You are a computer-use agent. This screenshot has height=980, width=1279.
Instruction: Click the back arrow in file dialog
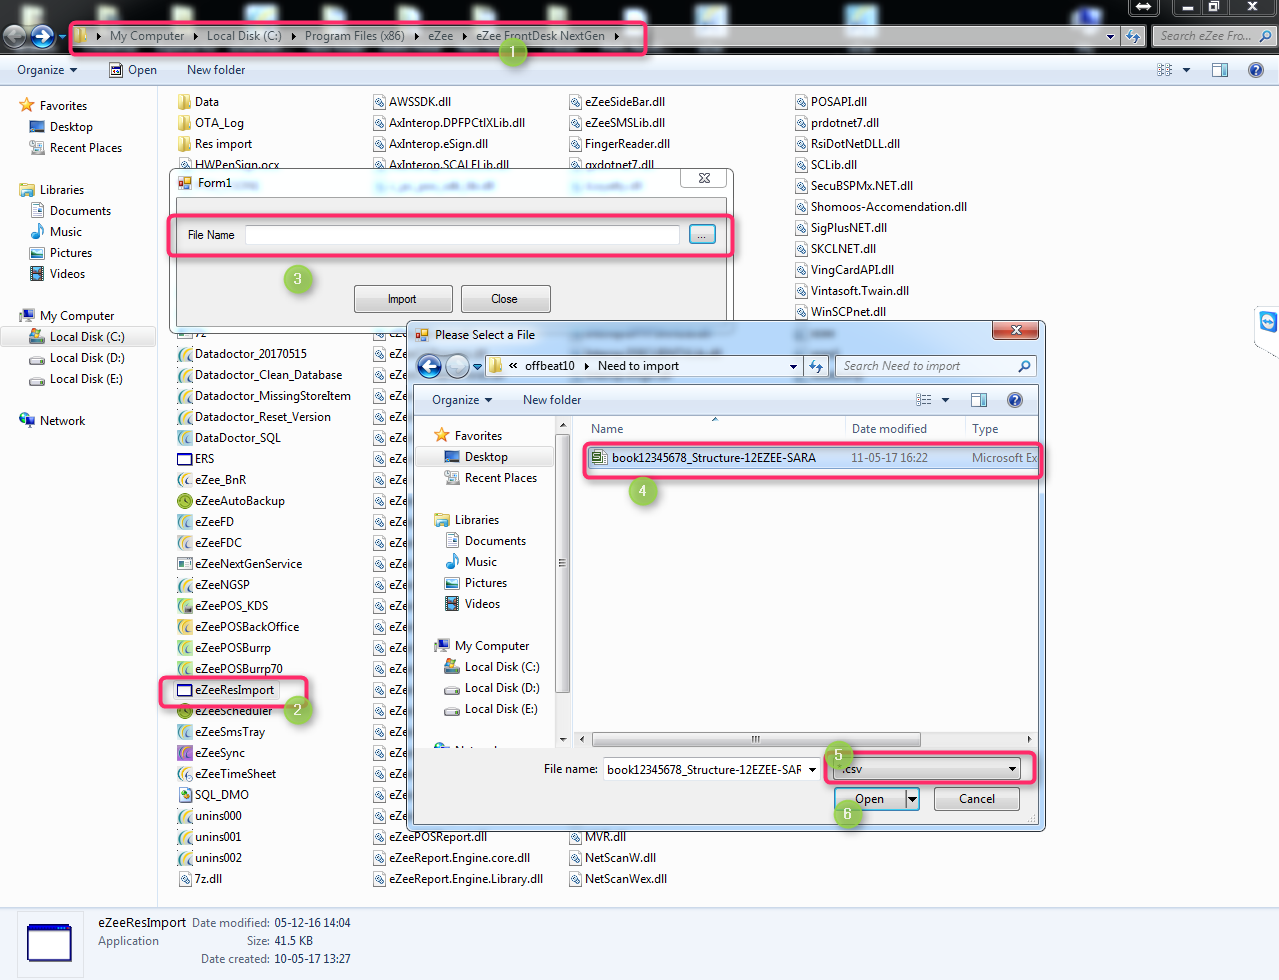point(430,366)
